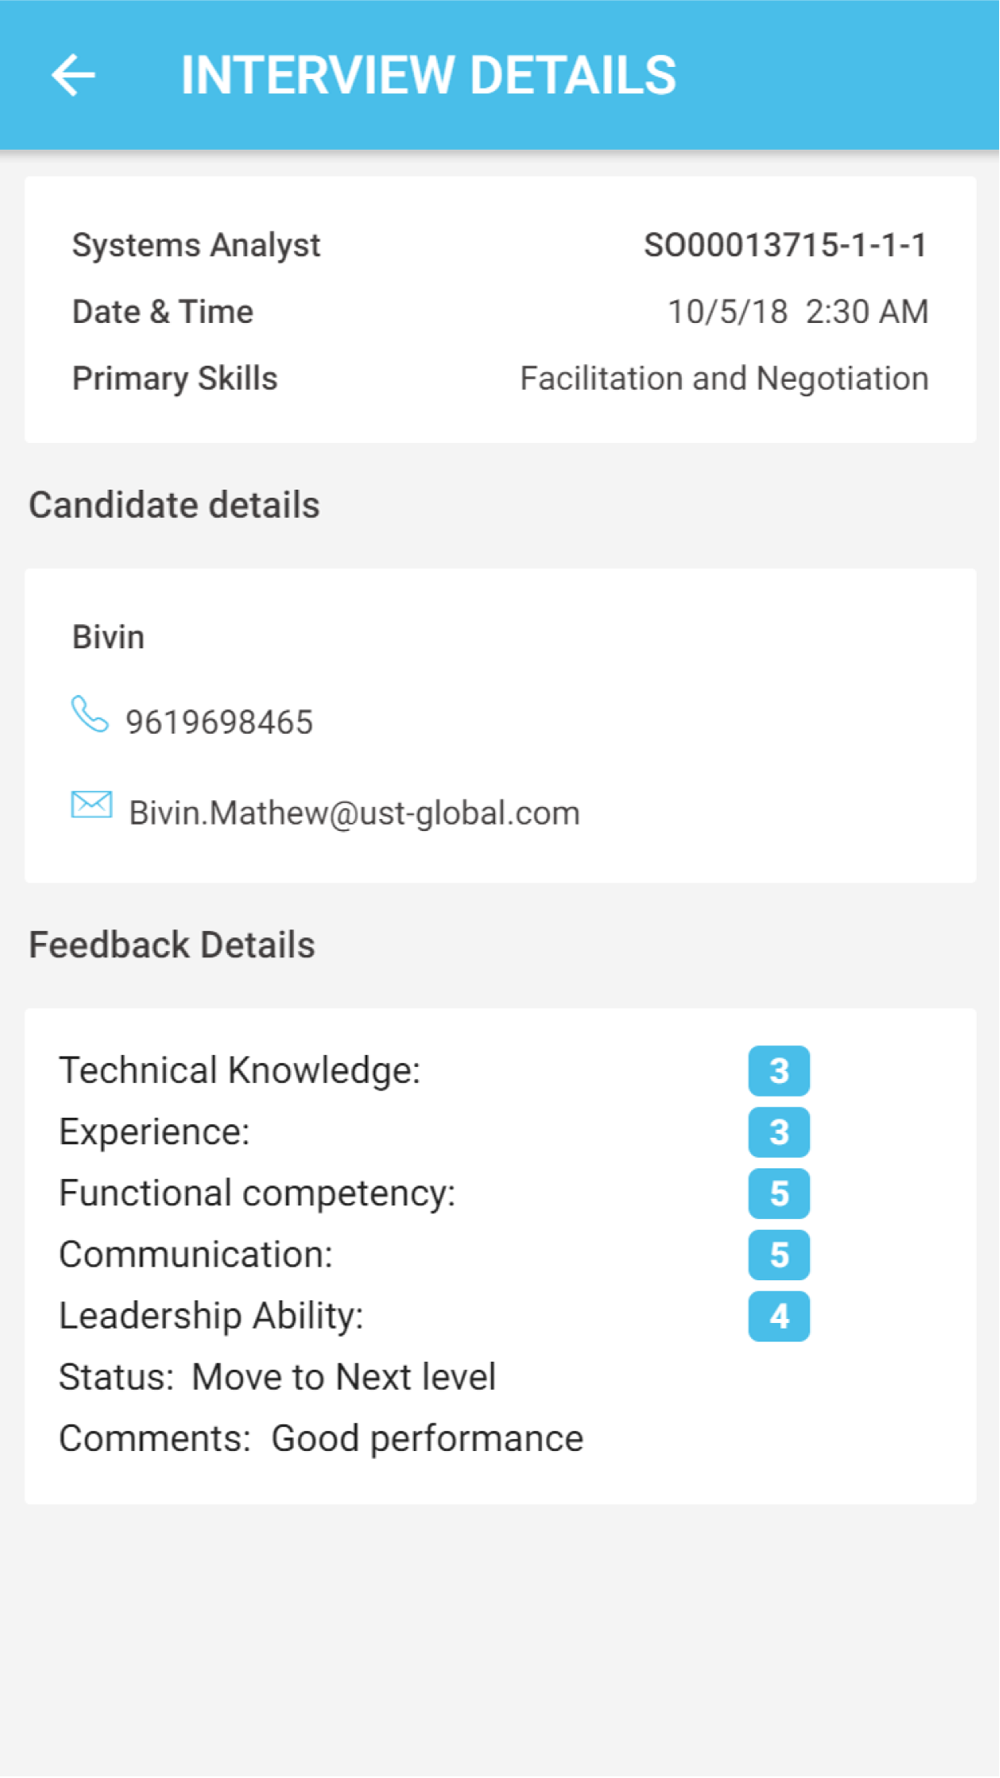
Task: Tap the Status Move to Next level line
Action: [x=277, y=1377]
